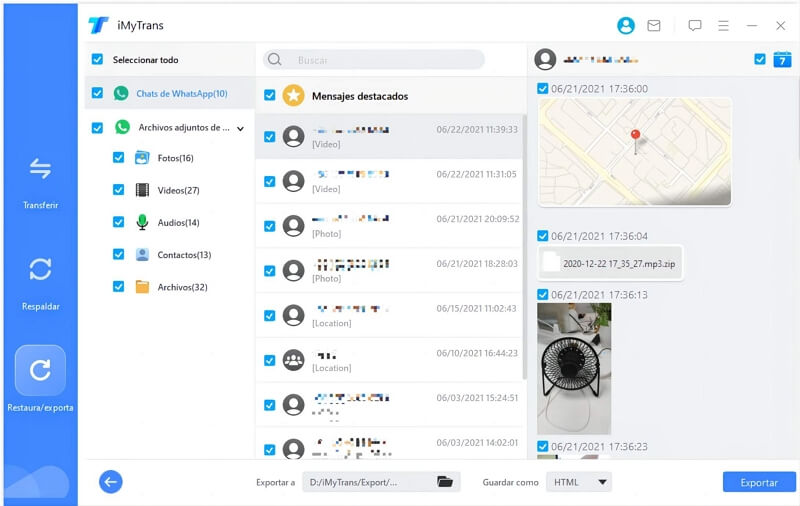Toggle select-all checkbox in conversation header
The width and height of the screenshot is (800, 506).
pyautogui.click(x=760, y=59)
